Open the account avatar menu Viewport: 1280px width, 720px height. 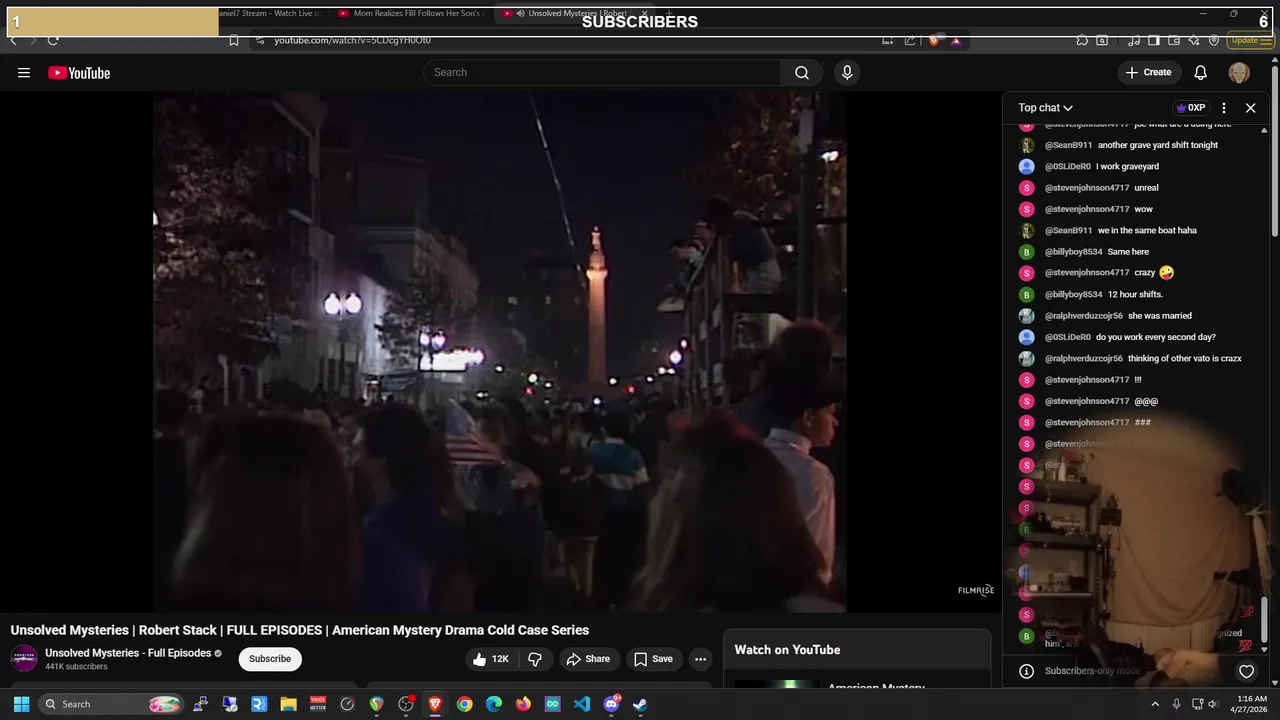pyautogui.click(x=1239, y=73)
